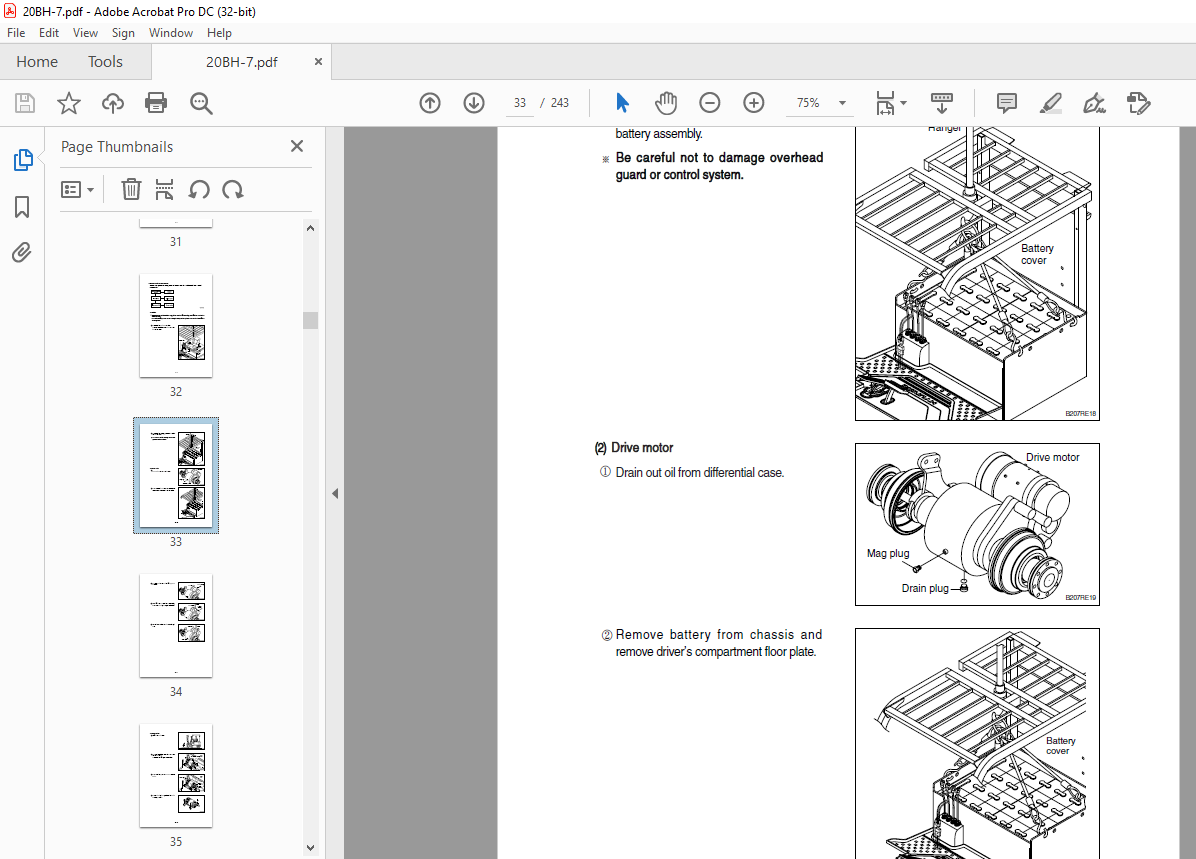Viewport: 1196px width, 859px height.
Task: Open the View menu
Action: coord(85,33)
